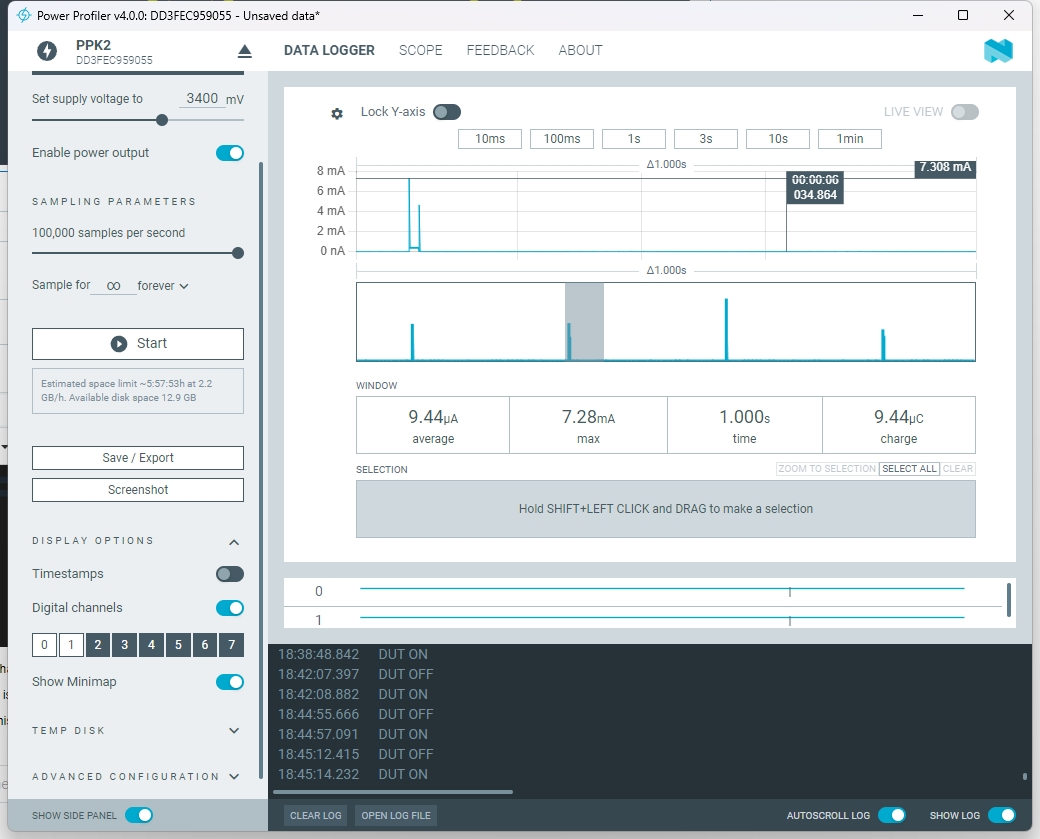The width and height of the screenshot is (1040, 839).
Task: Open chart settings gear icon
Action: (x=337, y=113)
